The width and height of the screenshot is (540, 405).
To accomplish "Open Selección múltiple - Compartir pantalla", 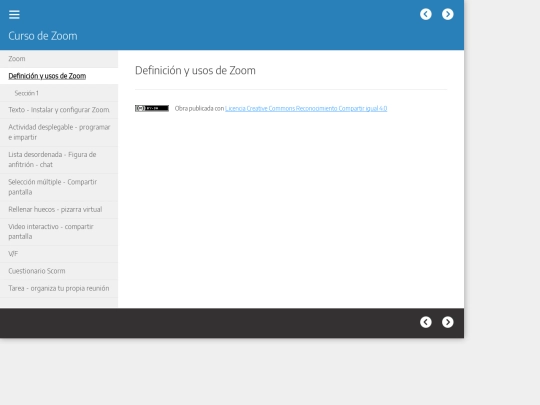I will (x=59, y=187).
